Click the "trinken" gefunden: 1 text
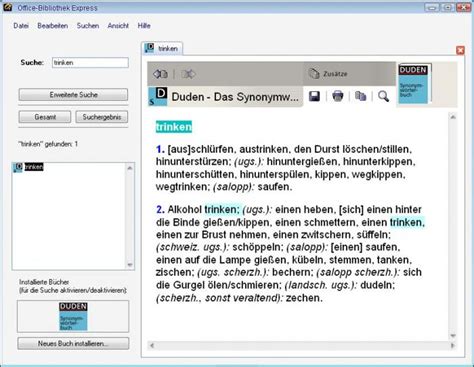This screenshot has width=474, height=367. [x=48, y=144]
